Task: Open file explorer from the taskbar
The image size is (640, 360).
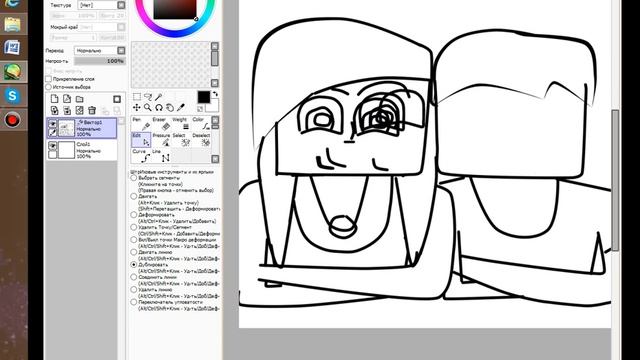Action: [12, 24]
